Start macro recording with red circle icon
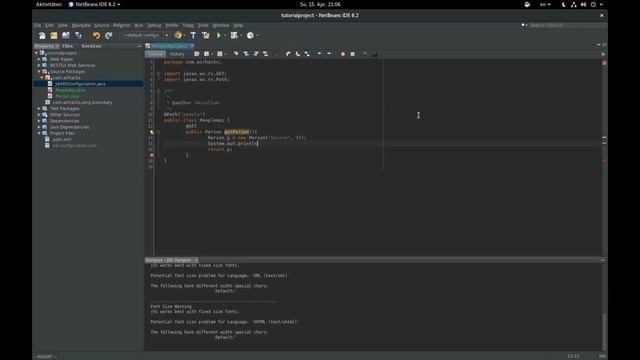 (x=343, y=54)
